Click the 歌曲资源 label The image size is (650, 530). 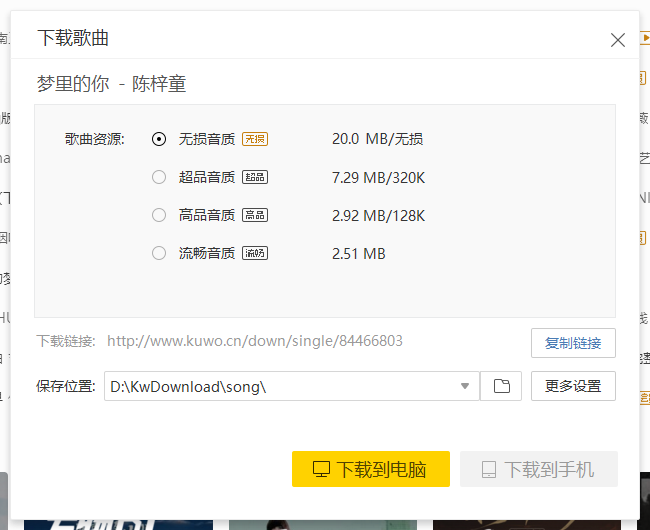click(95, 139)
